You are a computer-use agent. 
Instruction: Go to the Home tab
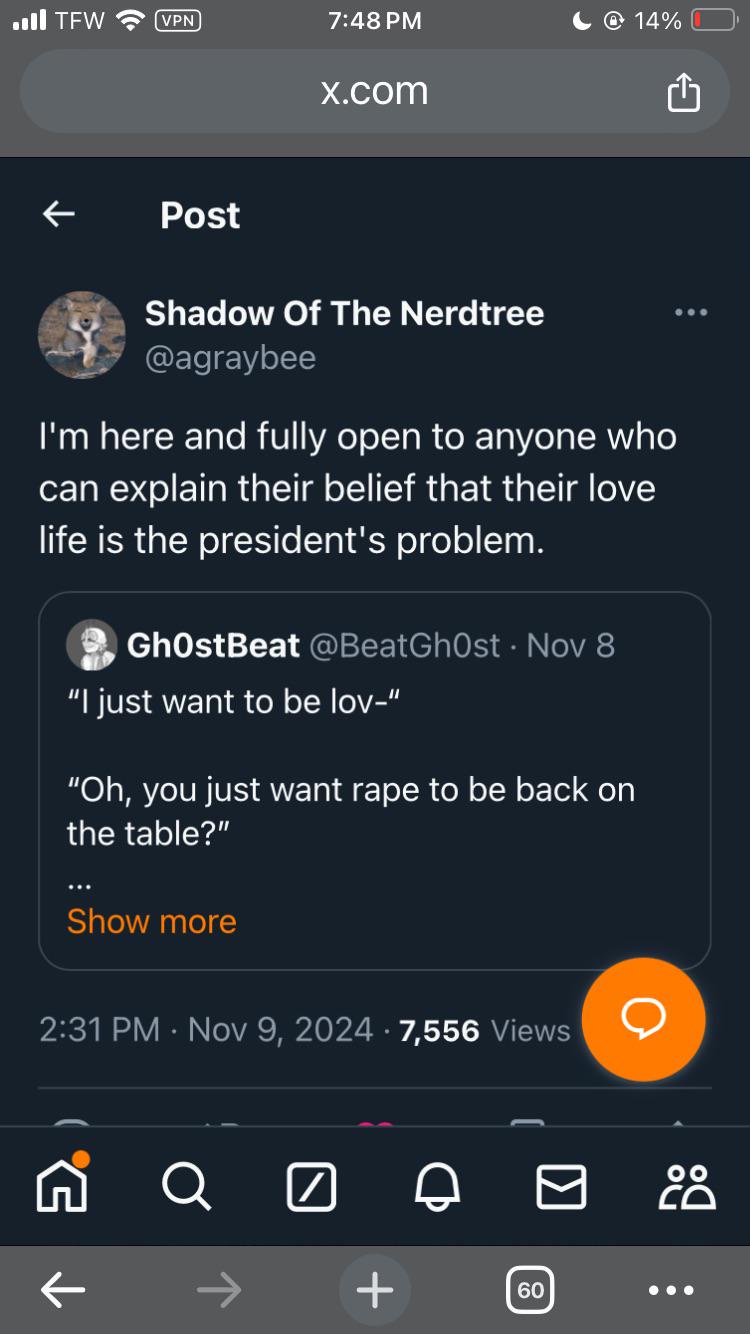63,1187
